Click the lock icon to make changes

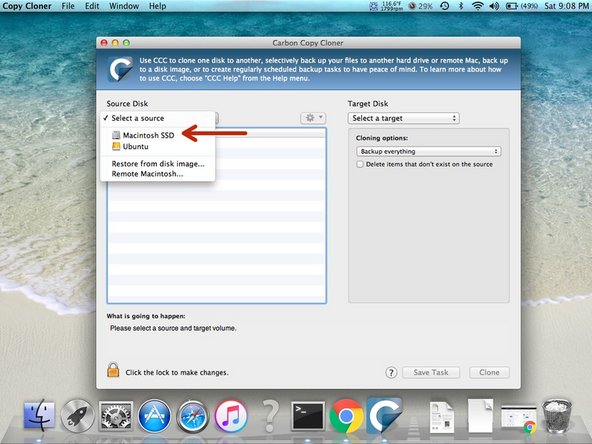113,370
